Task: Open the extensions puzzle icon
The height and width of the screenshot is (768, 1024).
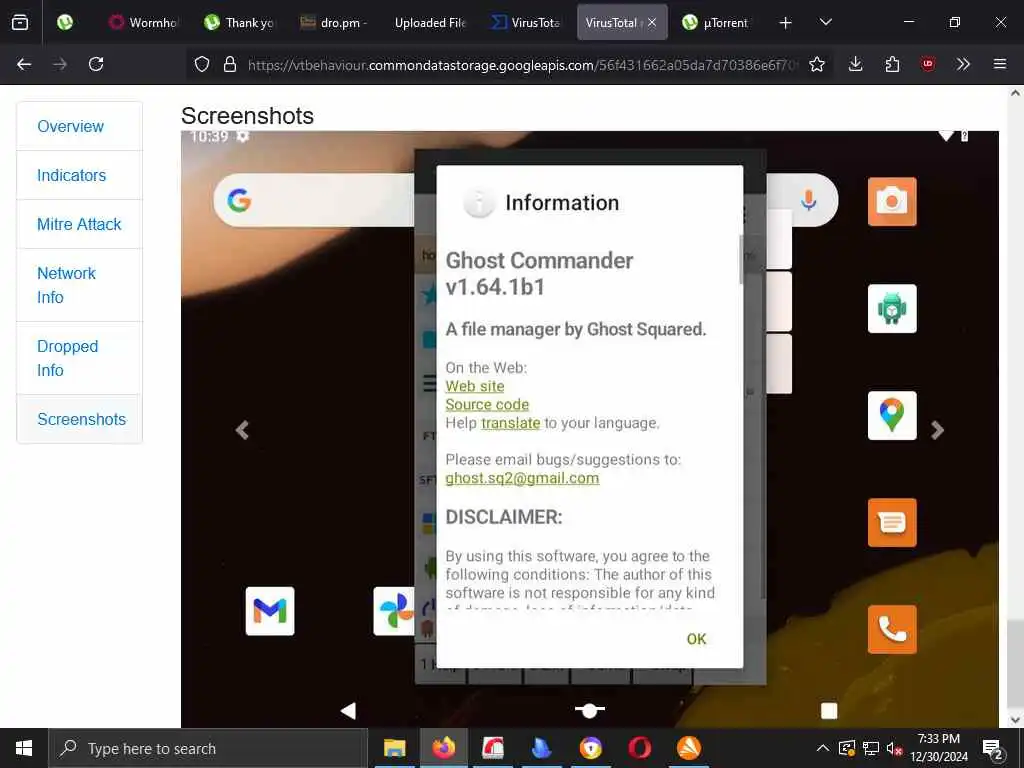Action: click(x=892, y=64)
